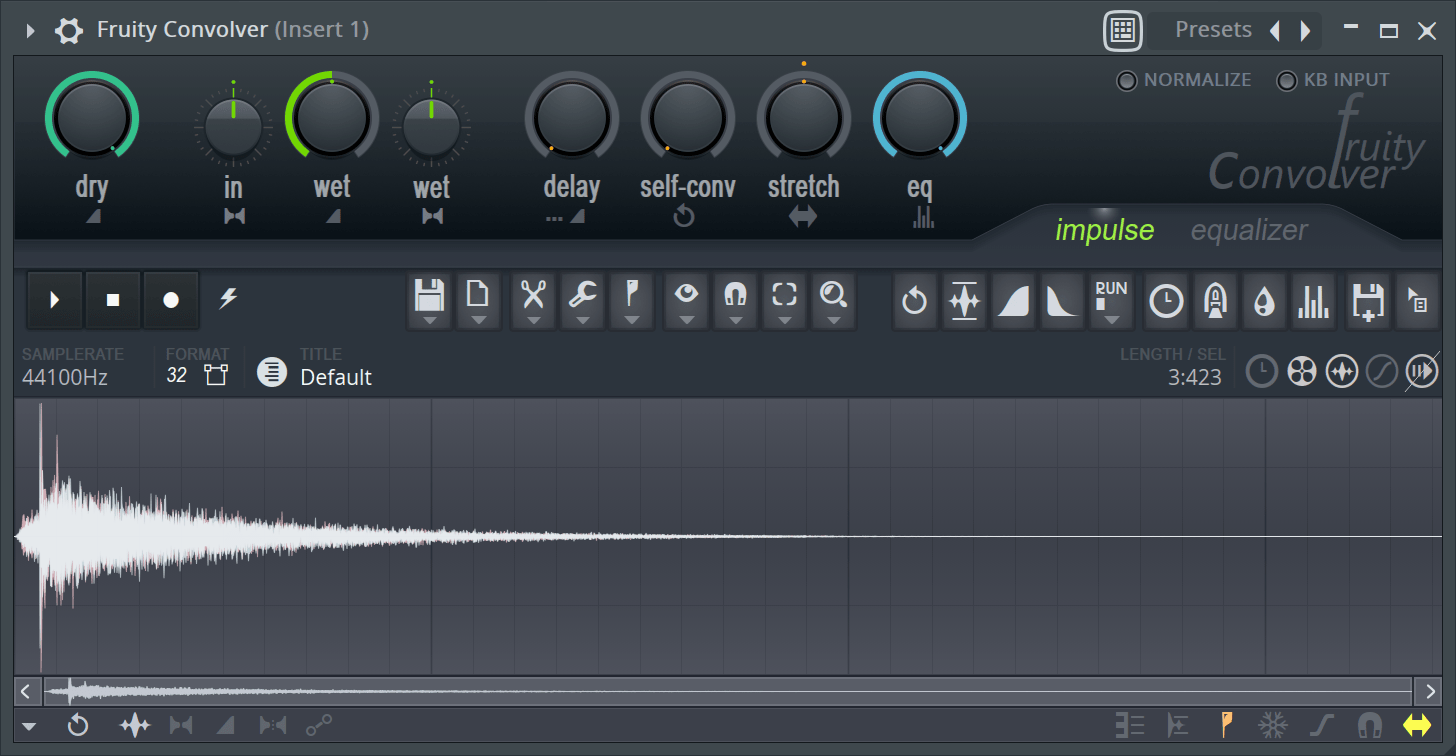Expand the plugin options arrow left of gear

coord(30,31)
